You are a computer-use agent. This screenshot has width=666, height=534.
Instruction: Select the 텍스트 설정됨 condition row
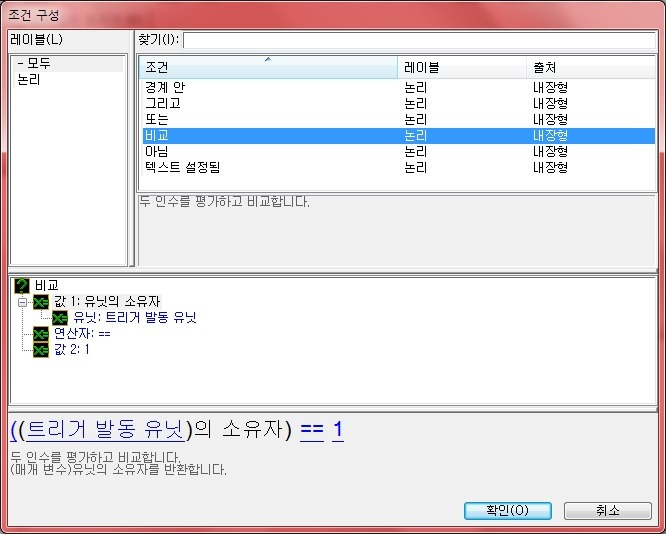(x=399, y=167)
